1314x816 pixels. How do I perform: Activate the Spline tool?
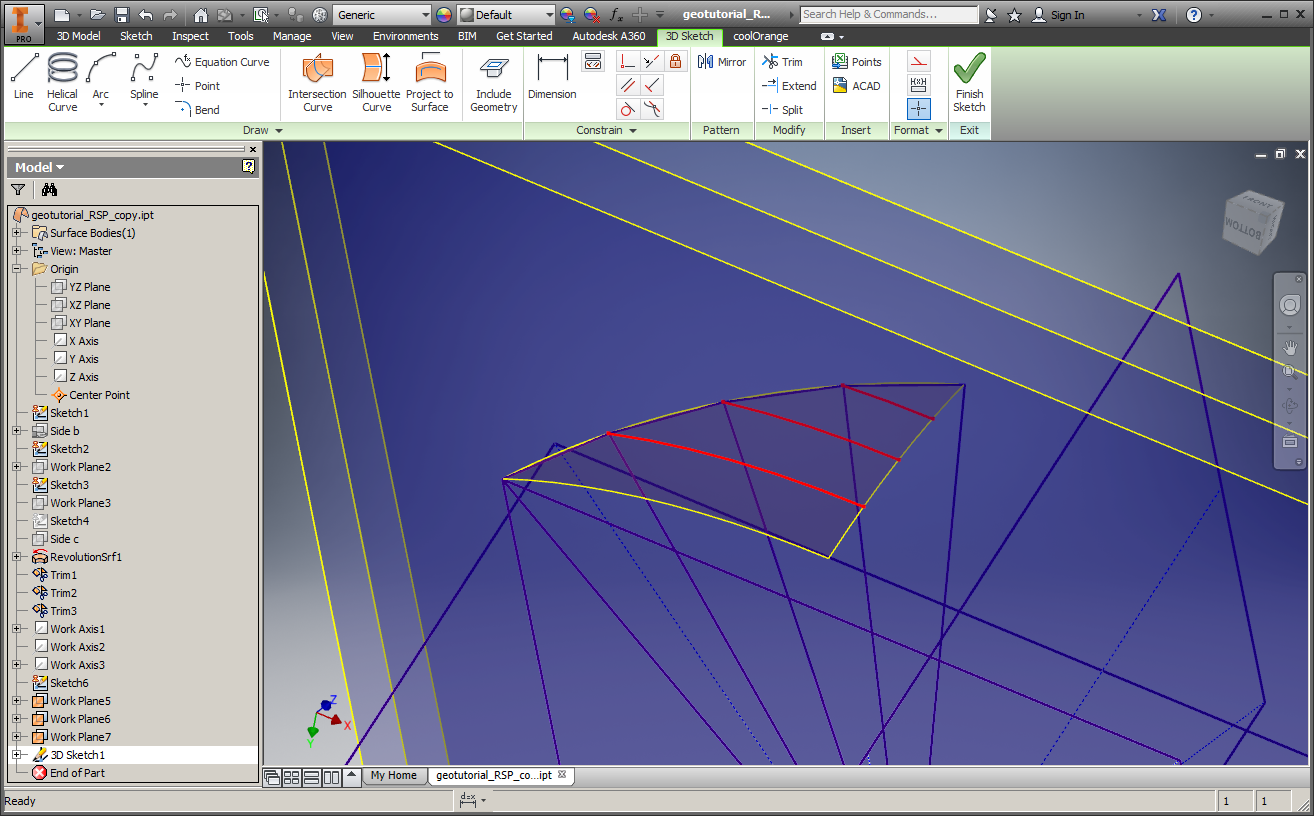click(x=144, y=80)
